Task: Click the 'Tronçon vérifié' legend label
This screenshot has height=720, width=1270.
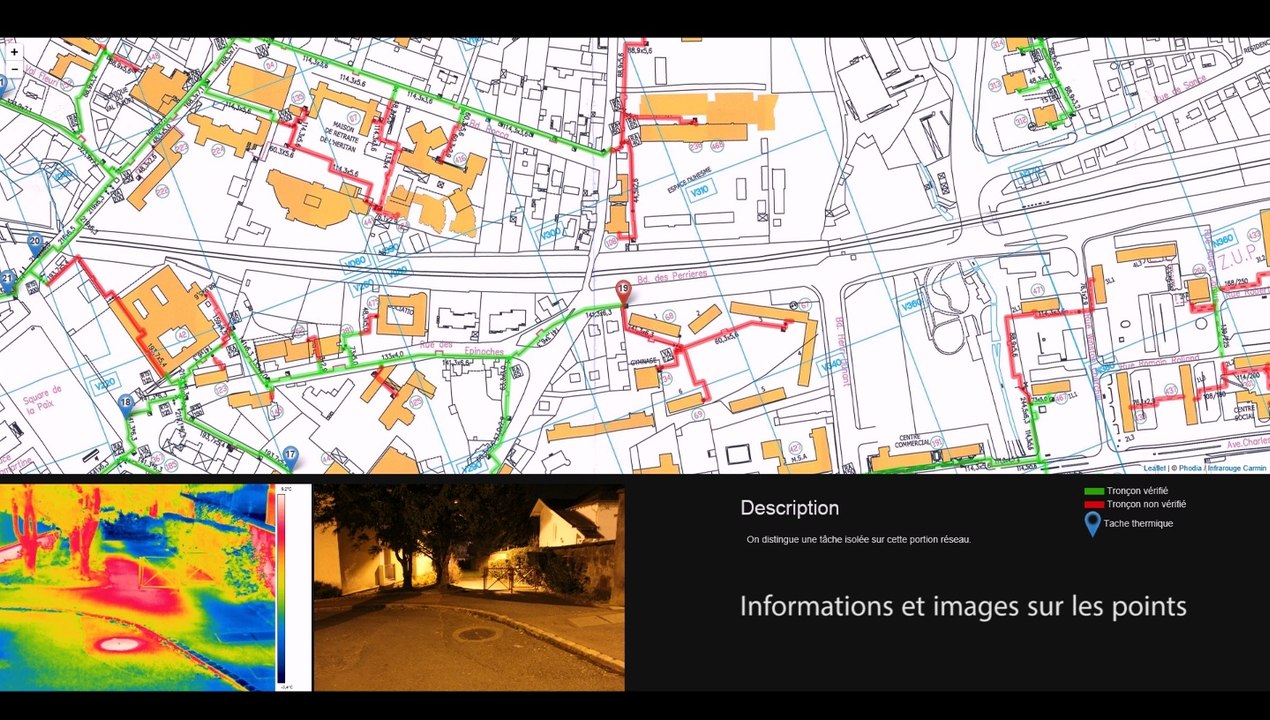Action: tap(1137, 491)
